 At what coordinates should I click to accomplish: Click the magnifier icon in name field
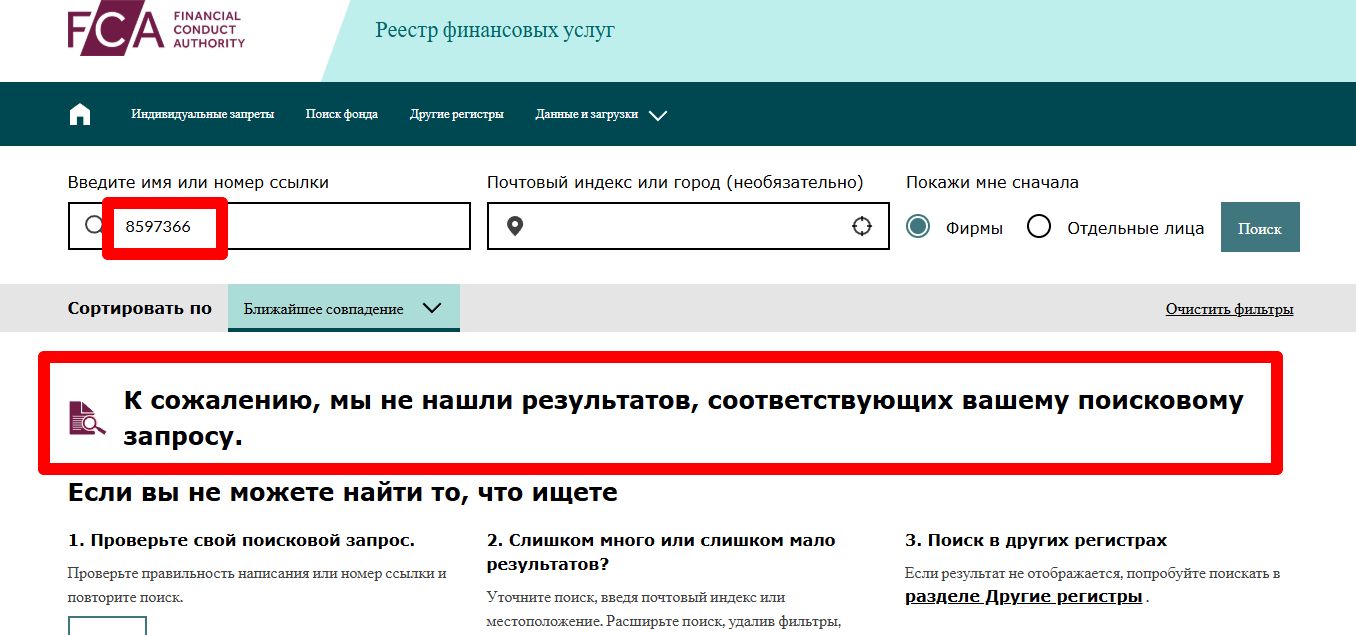click(93, 225)
